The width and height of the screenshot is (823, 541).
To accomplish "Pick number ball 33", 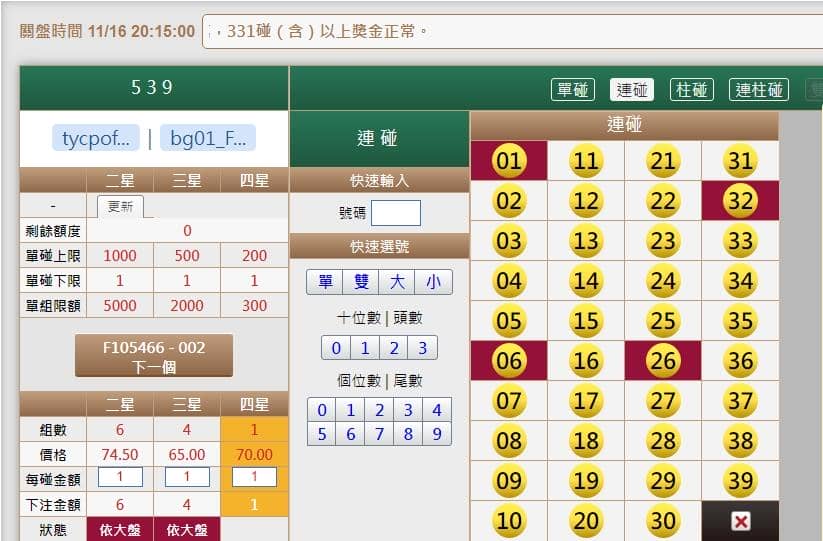I will 740,241.
